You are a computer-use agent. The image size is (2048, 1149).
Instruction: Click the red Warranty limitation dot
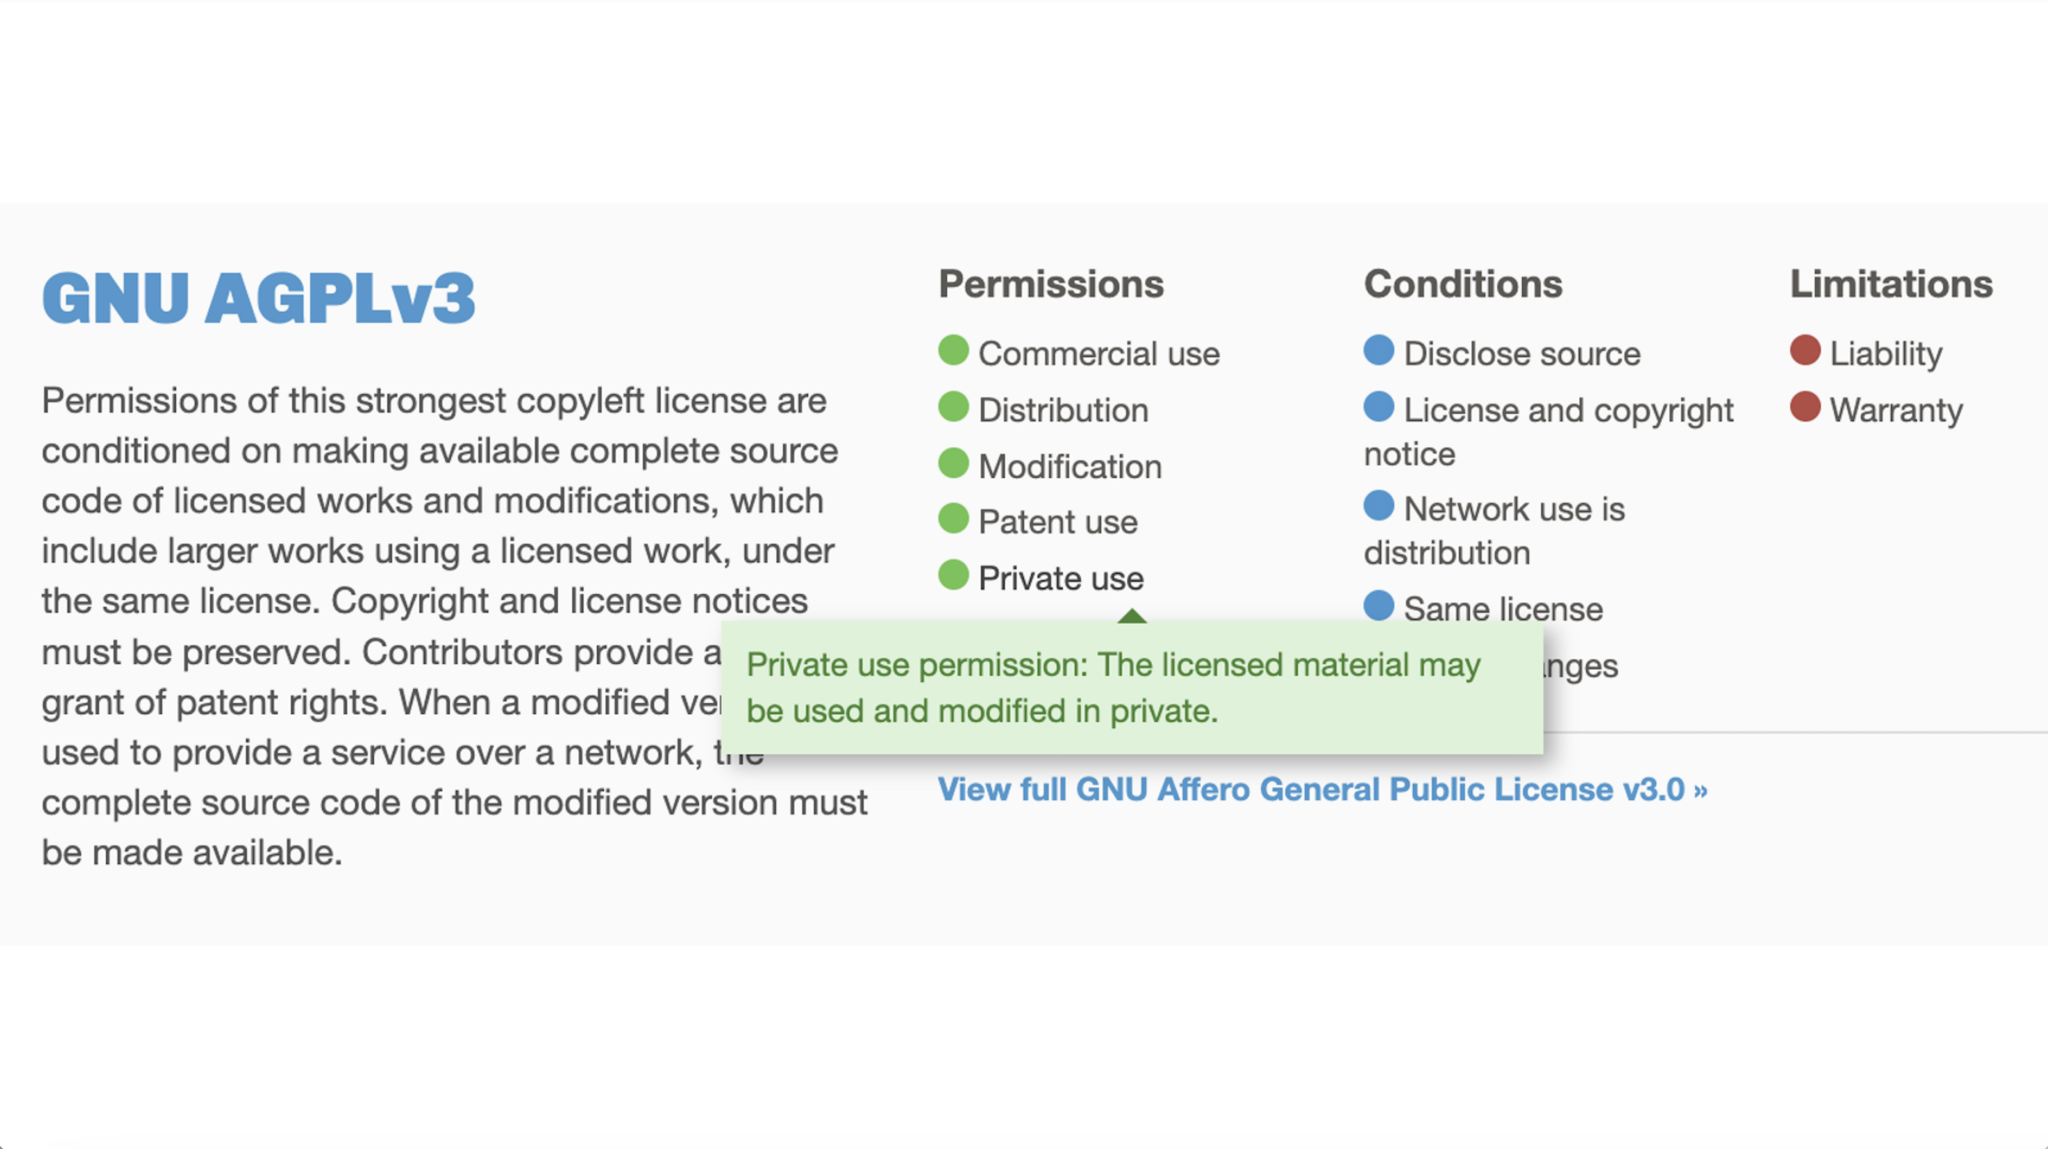[x=1805, y=406]
